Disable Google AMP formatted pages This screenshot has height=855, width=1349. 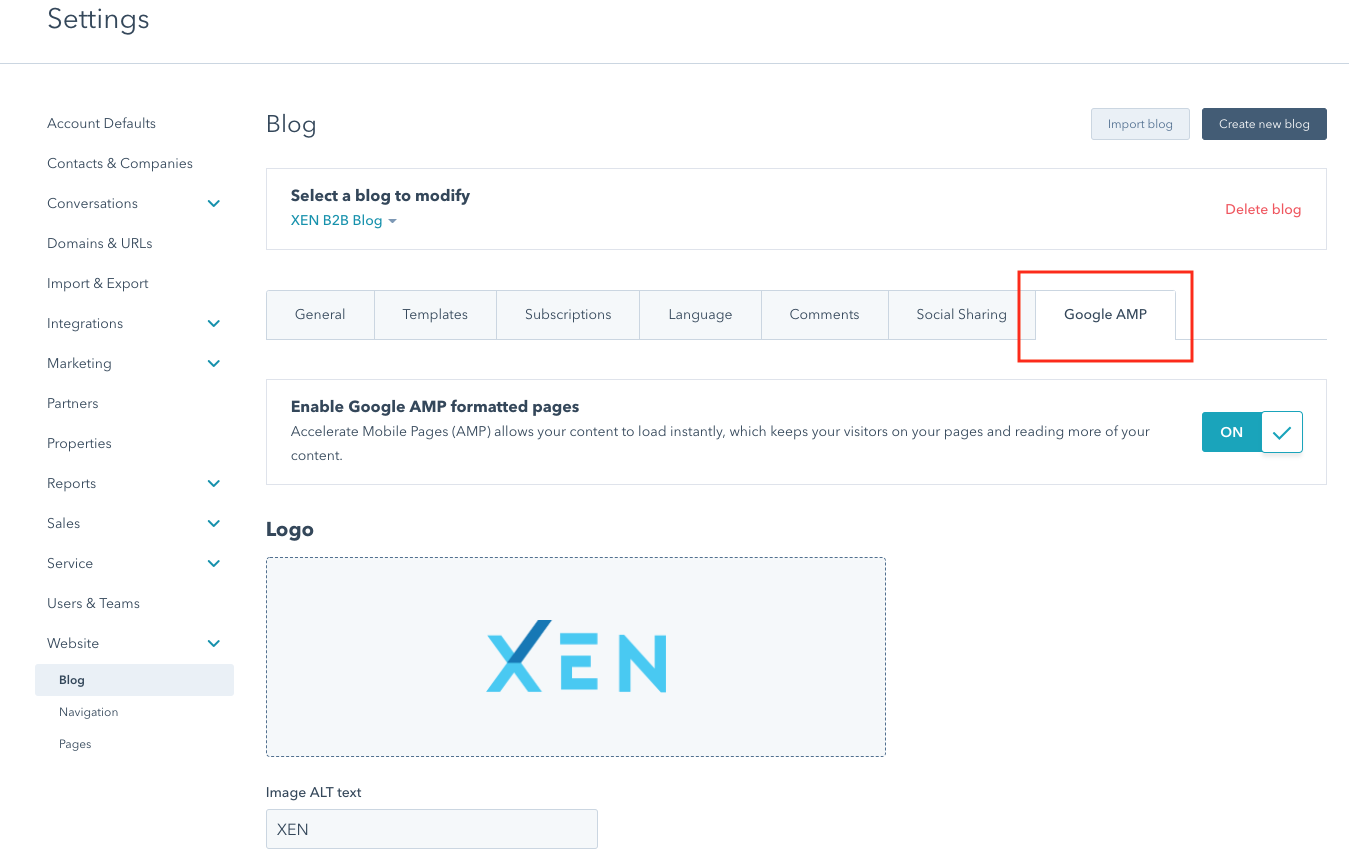pyautogui.click(x=1252, y=432)
